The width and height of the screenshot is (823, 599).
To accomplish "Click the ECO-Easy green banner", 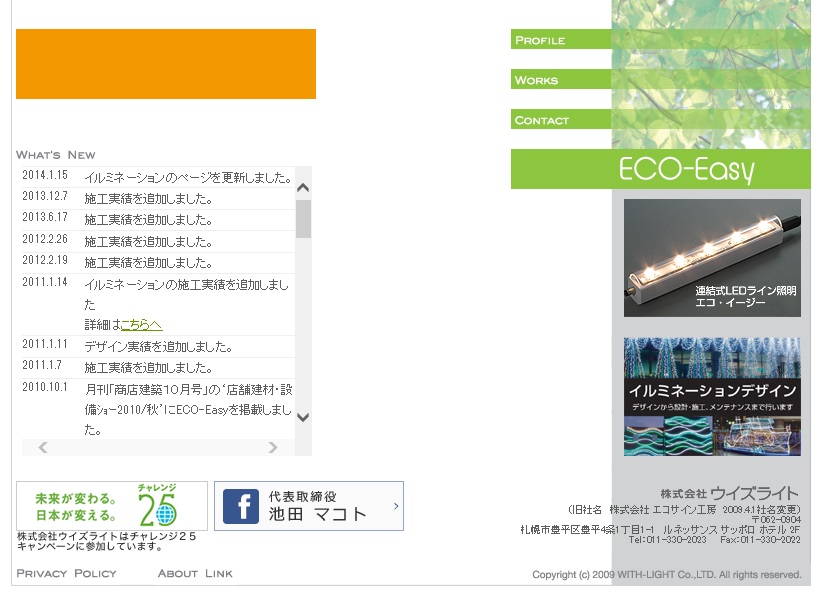I will coord(660,169).
